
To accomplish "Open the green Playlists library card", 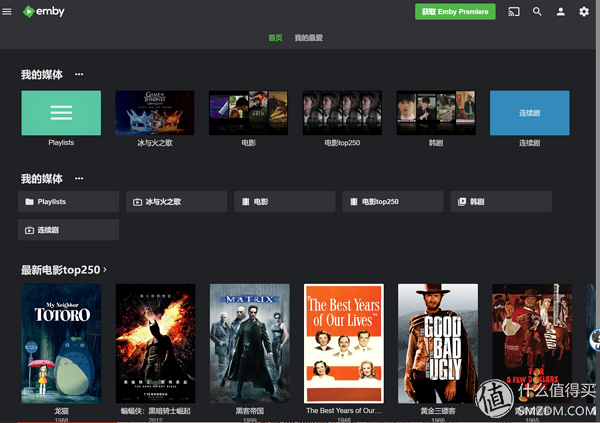I will 61,113.
